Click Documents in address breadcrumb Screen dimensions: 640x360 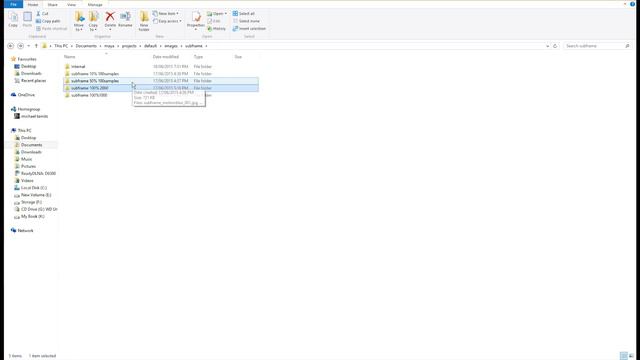click(x=86, y=46)
